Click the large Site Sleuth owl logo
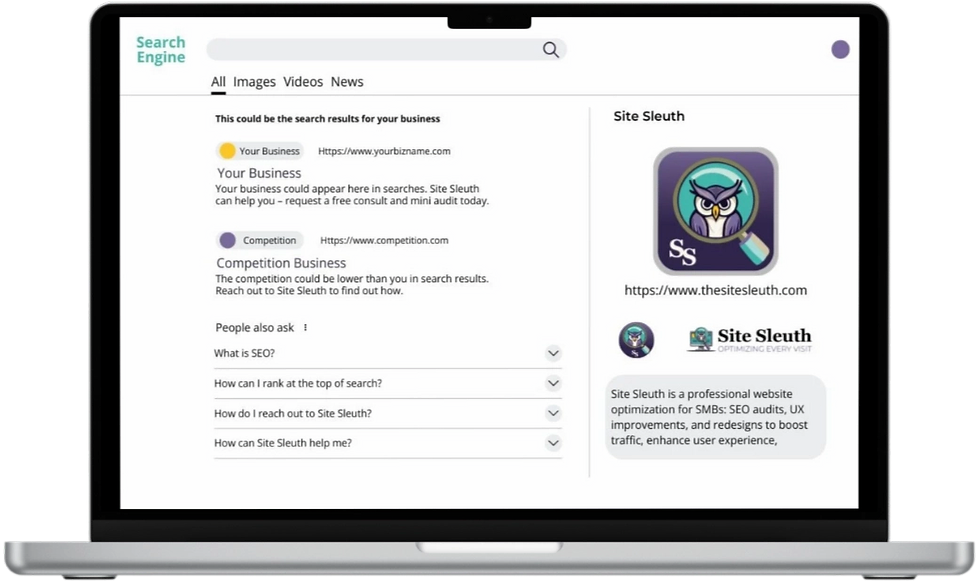This screenshot has height=582, width=980. pyautogui.click(x=716, y=211)
